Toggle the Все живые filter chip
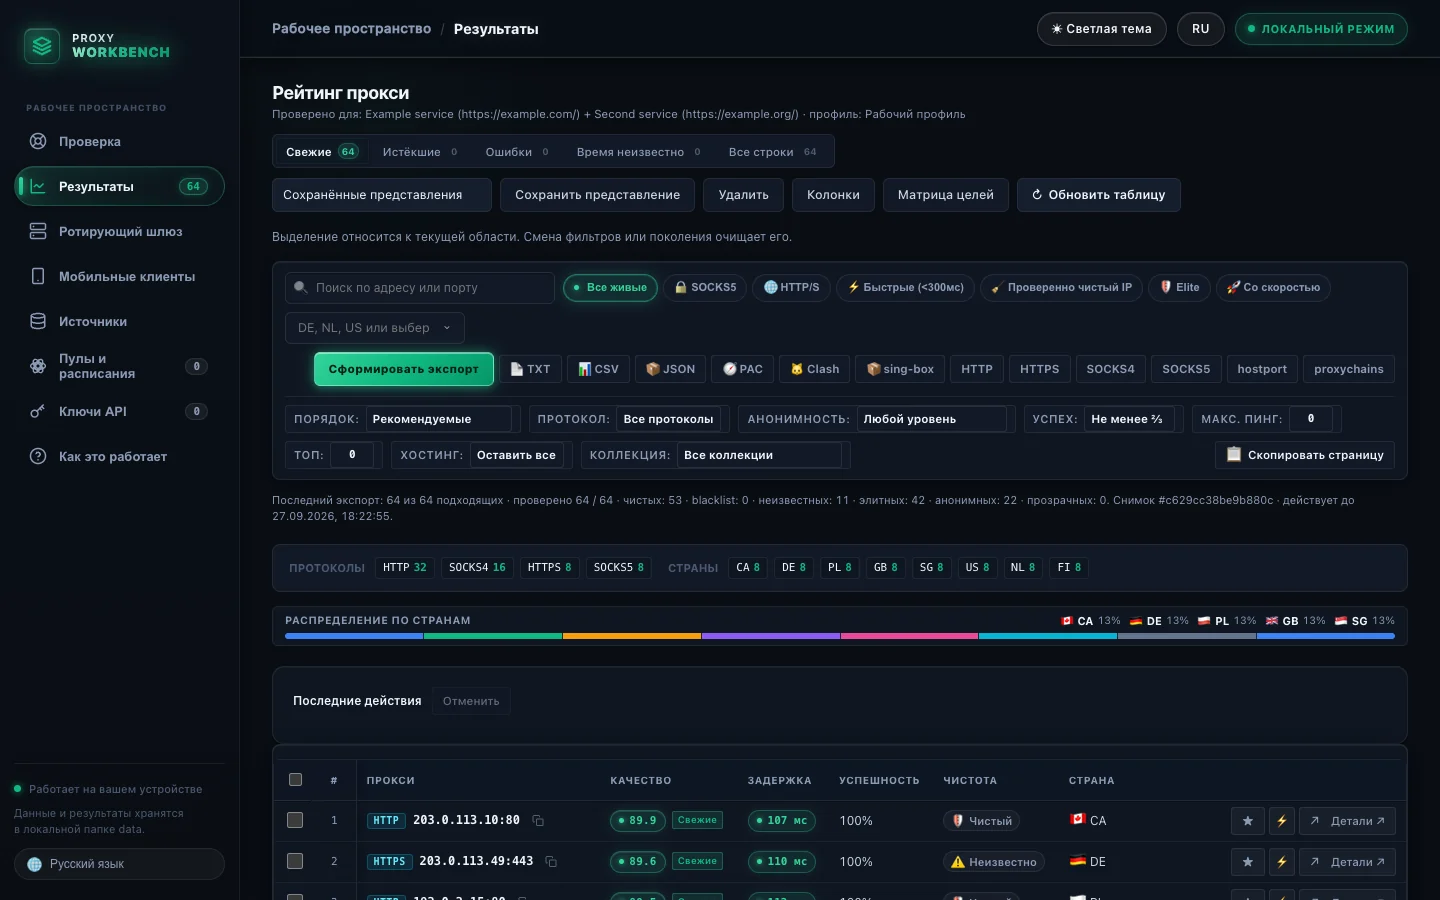This screenshot has height=900, width=1440. (610, 288)
